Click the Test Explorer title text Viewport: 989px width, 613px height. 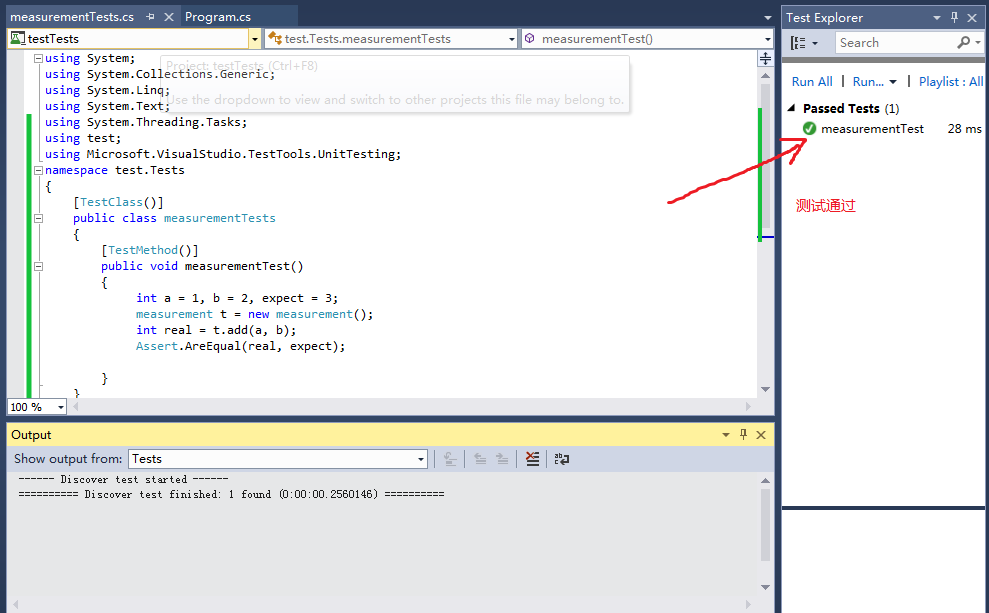coord(824,18)
